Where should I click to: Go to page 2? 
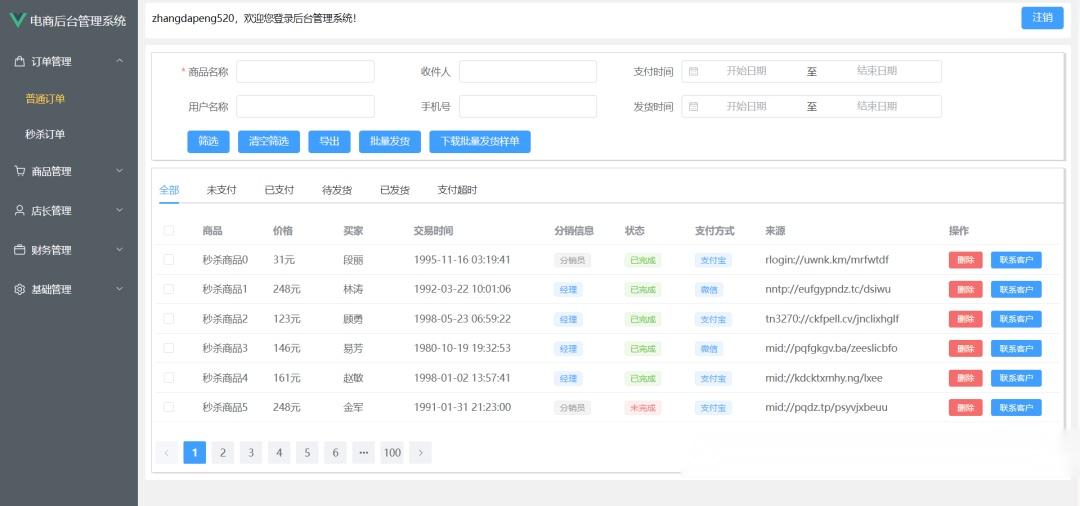pyautogui.click(x=222, y=452)
